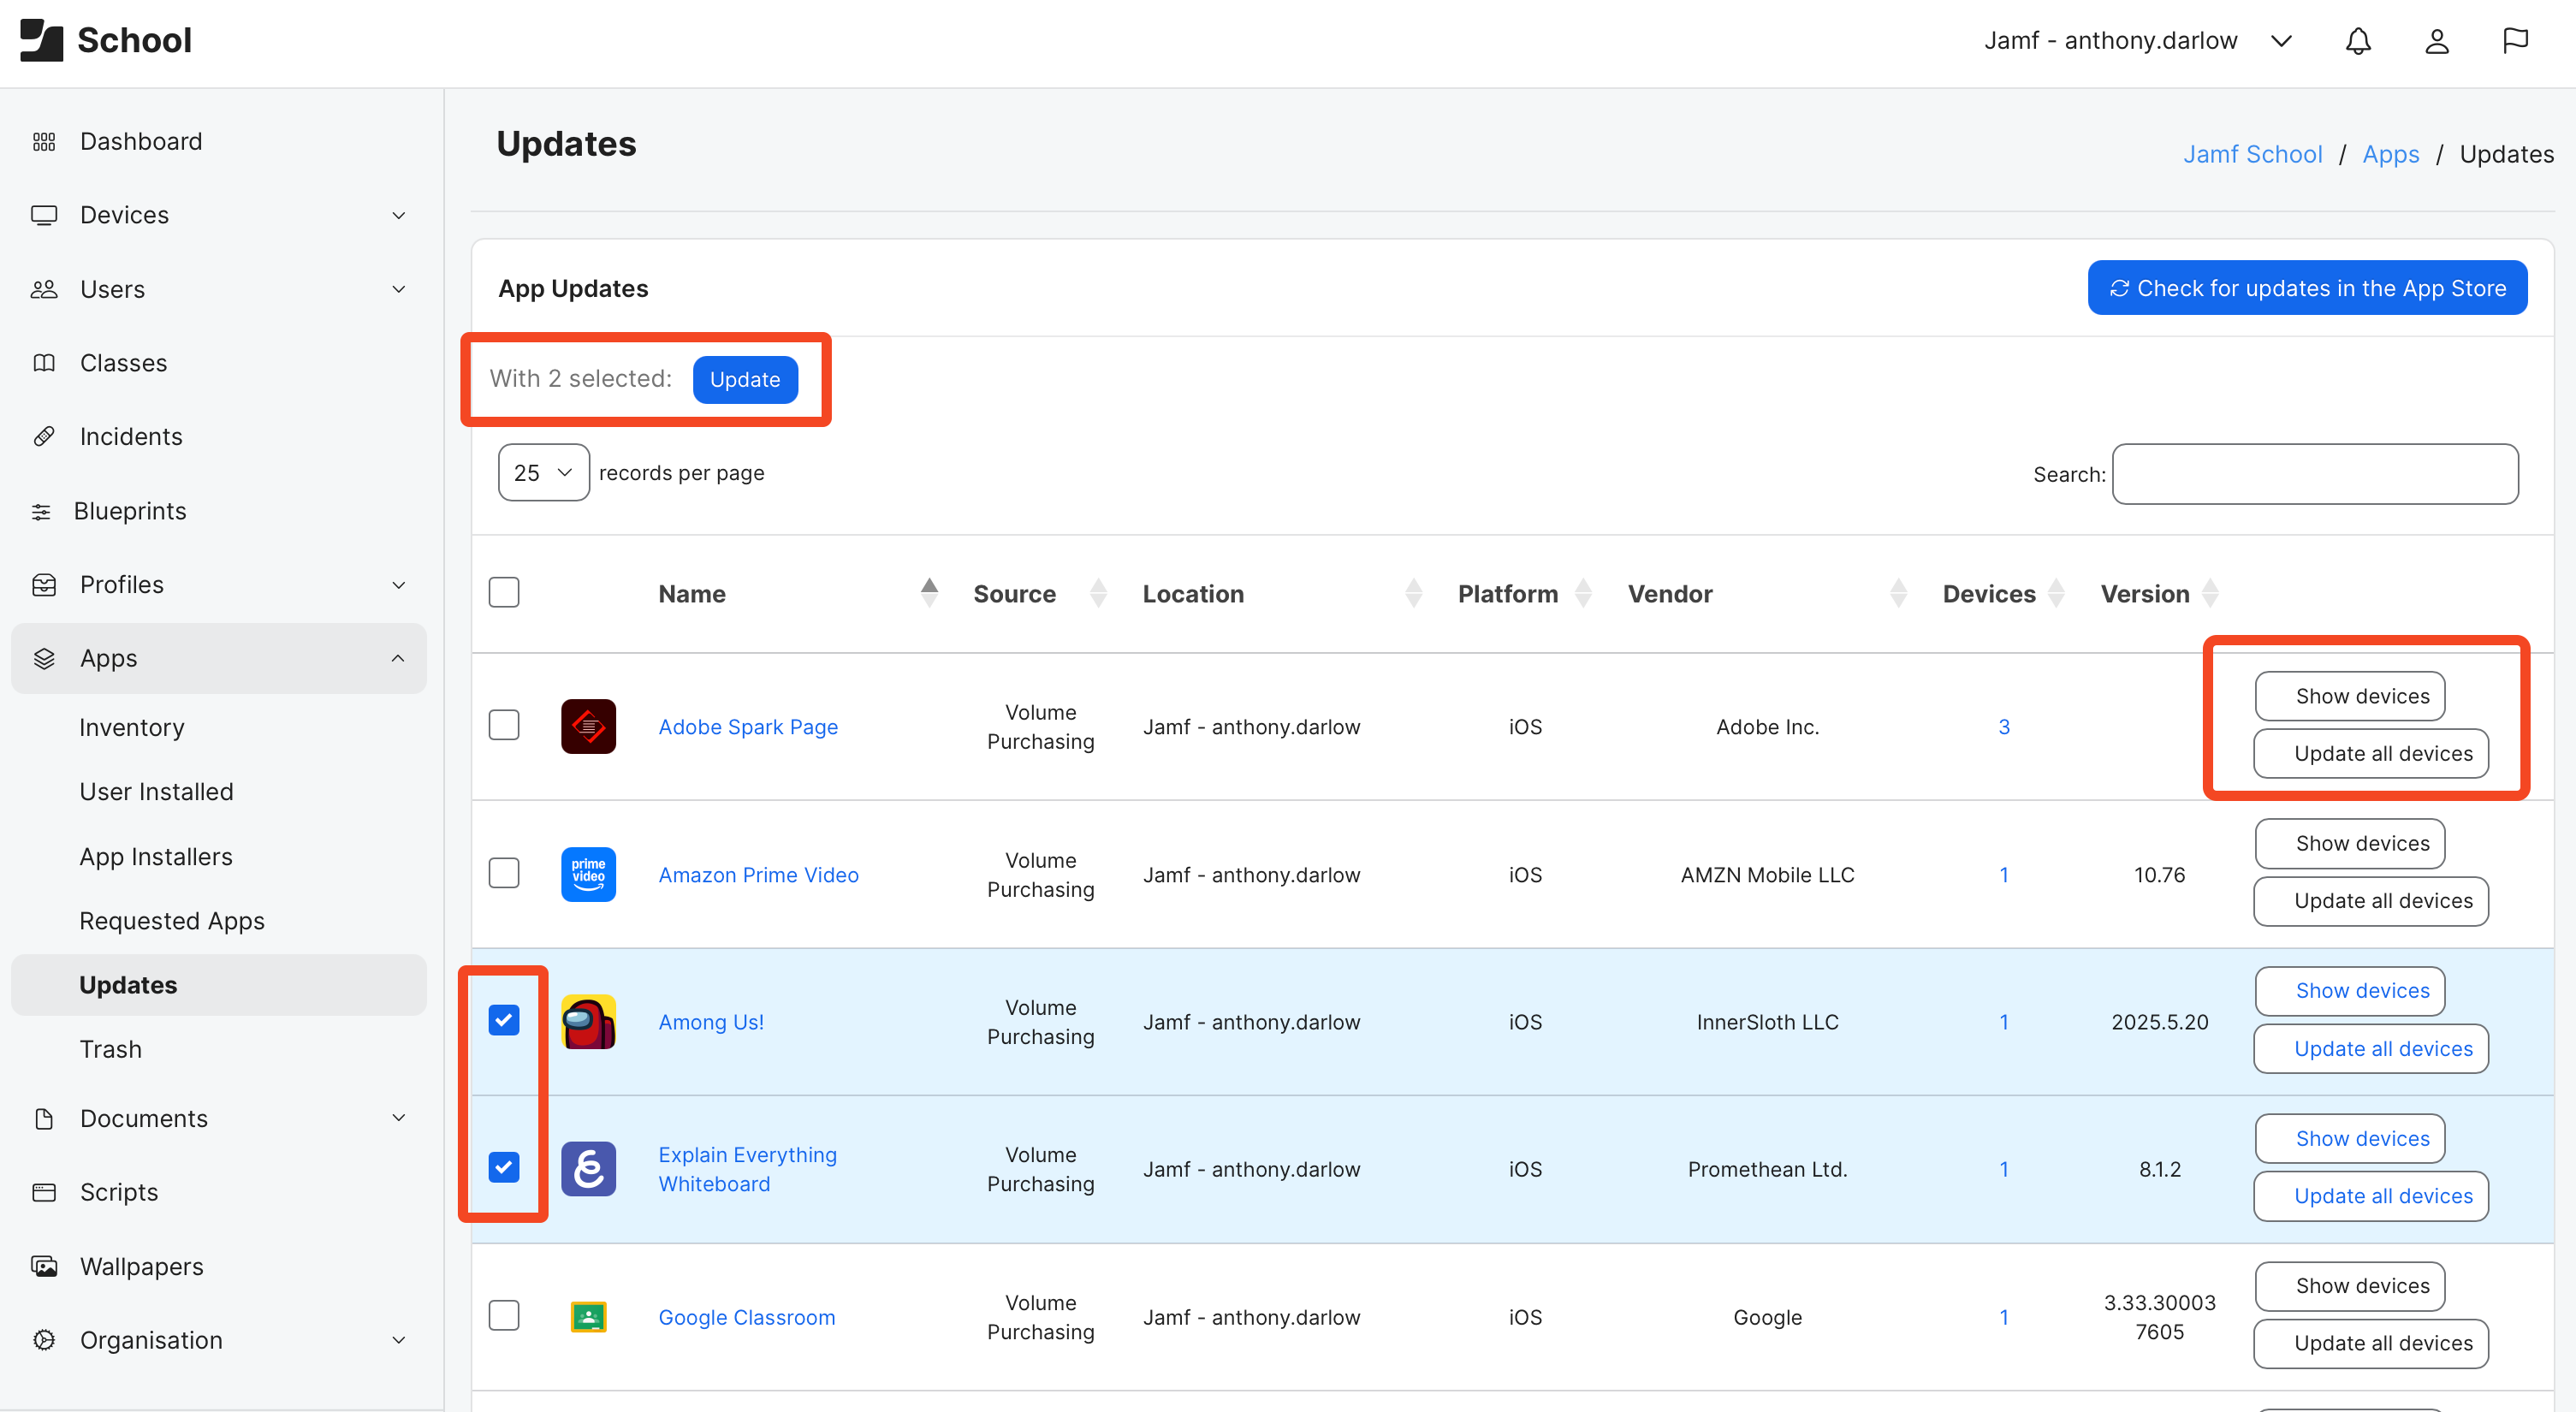The width and height of the screenshot is (2576, 1412).
Task: Click the Explain Everything Whiteboard app icon
Action: coord(588,1169)
